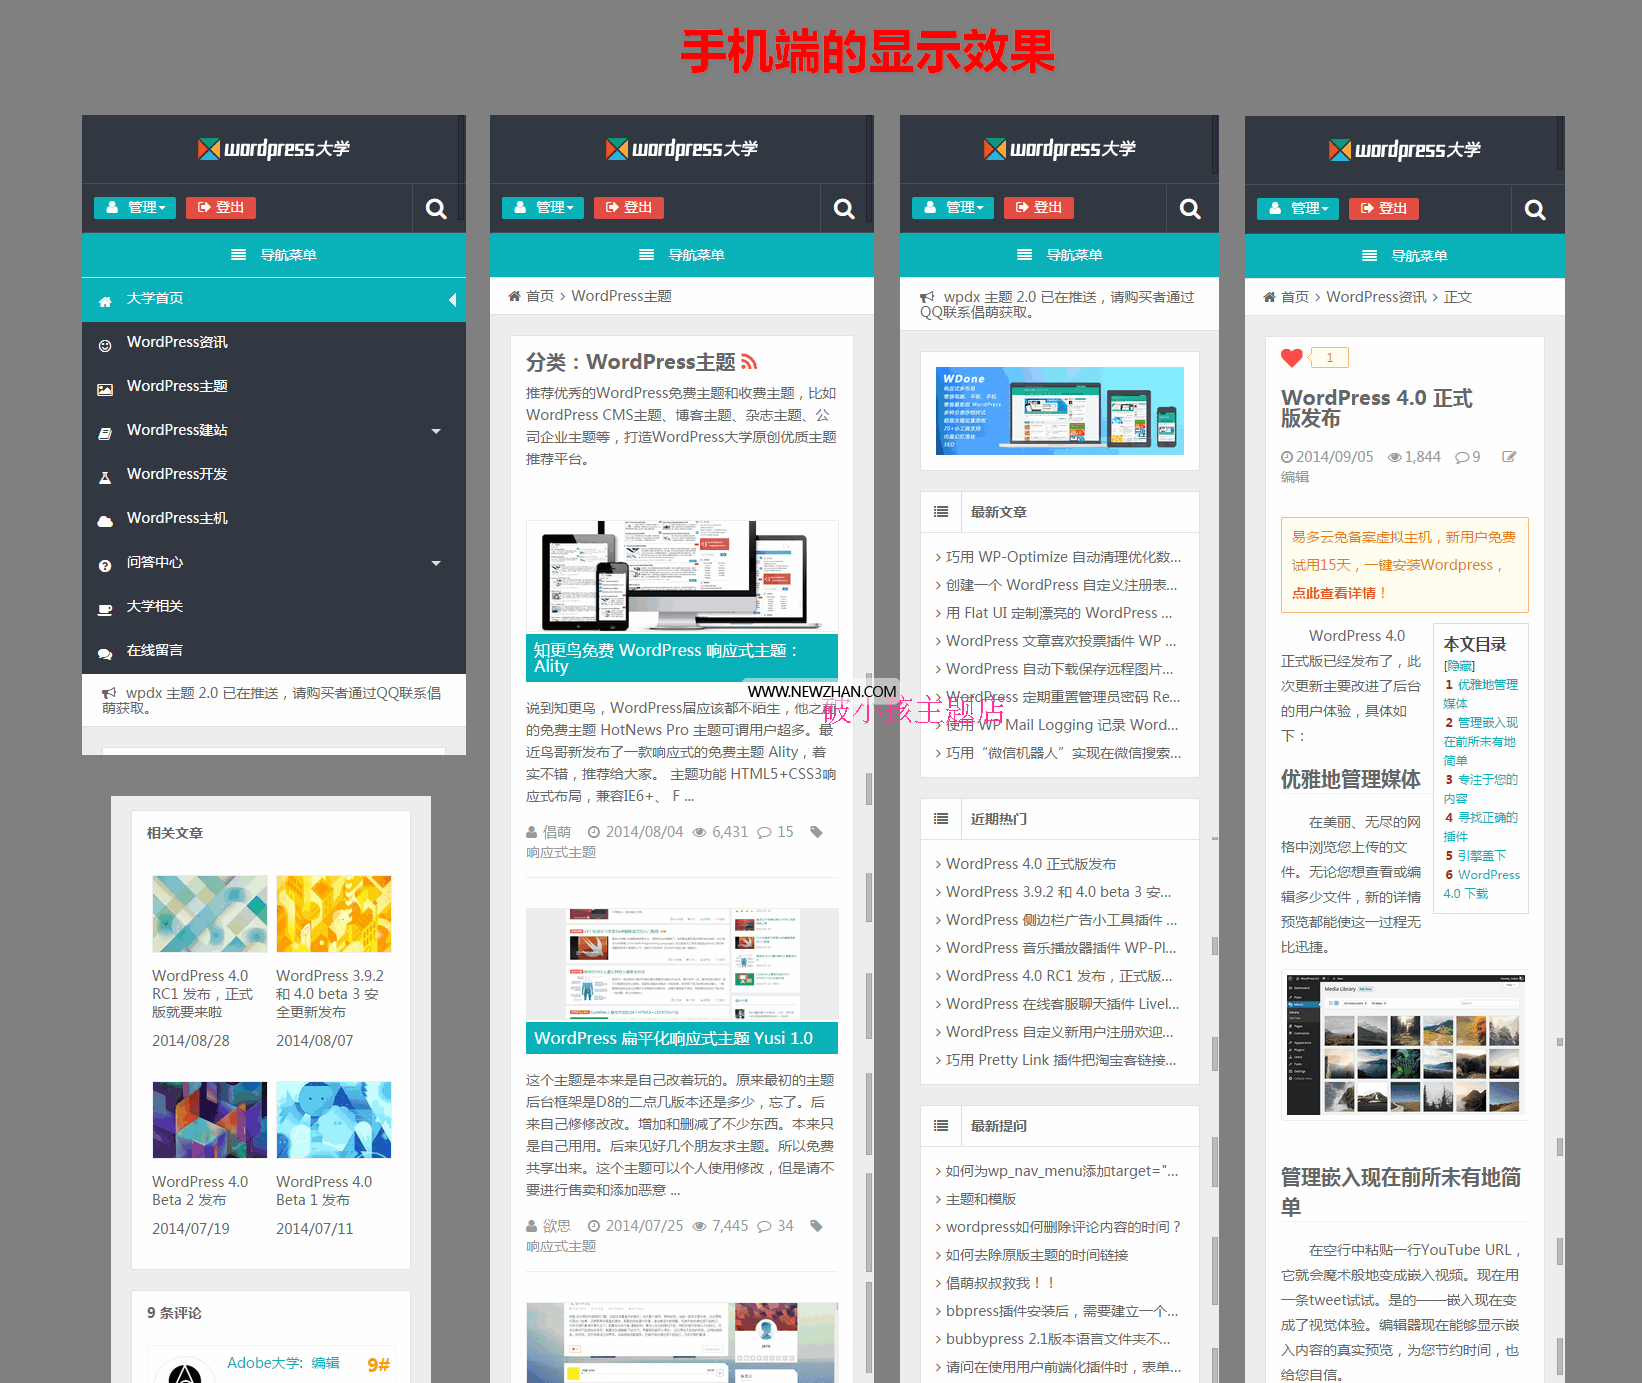Viewport: 1642px width, 1383px height.
Task: Select WordPress资讯 menu item
Action: [274, 343]
